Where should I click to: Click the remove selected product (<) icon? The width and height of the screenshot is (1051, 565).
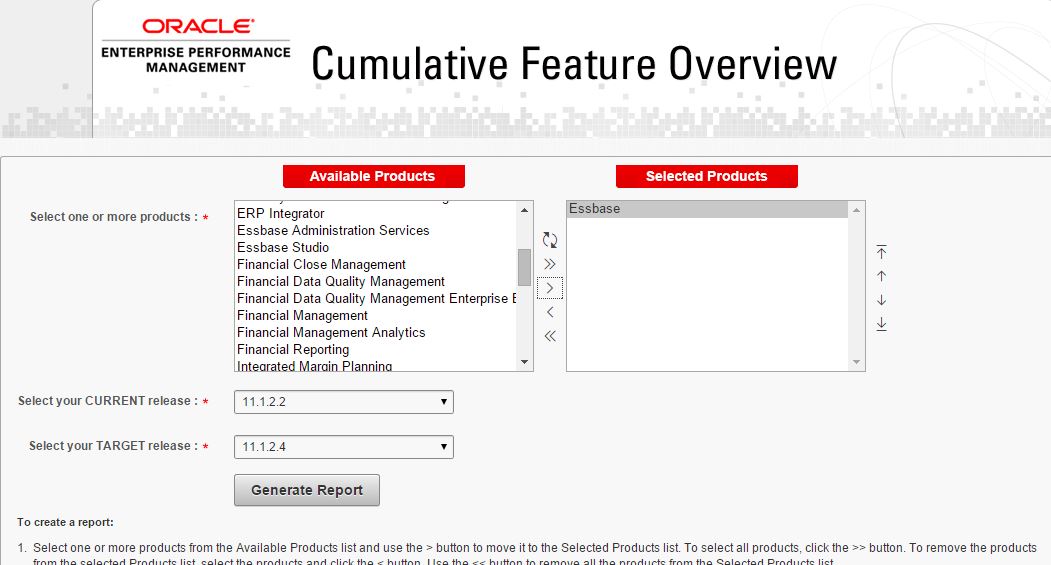550,312
